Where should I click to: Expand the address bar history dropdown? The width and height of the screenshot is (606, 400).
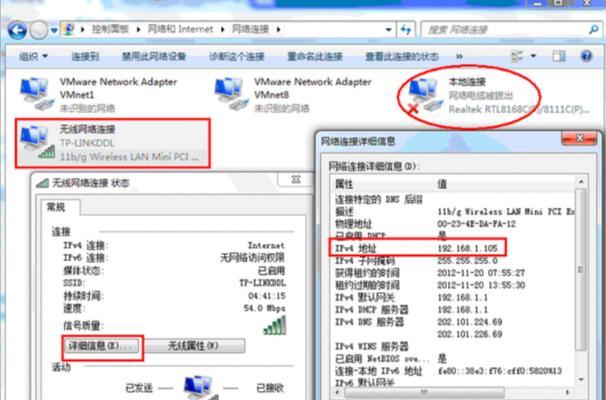[x=388, y=30]
